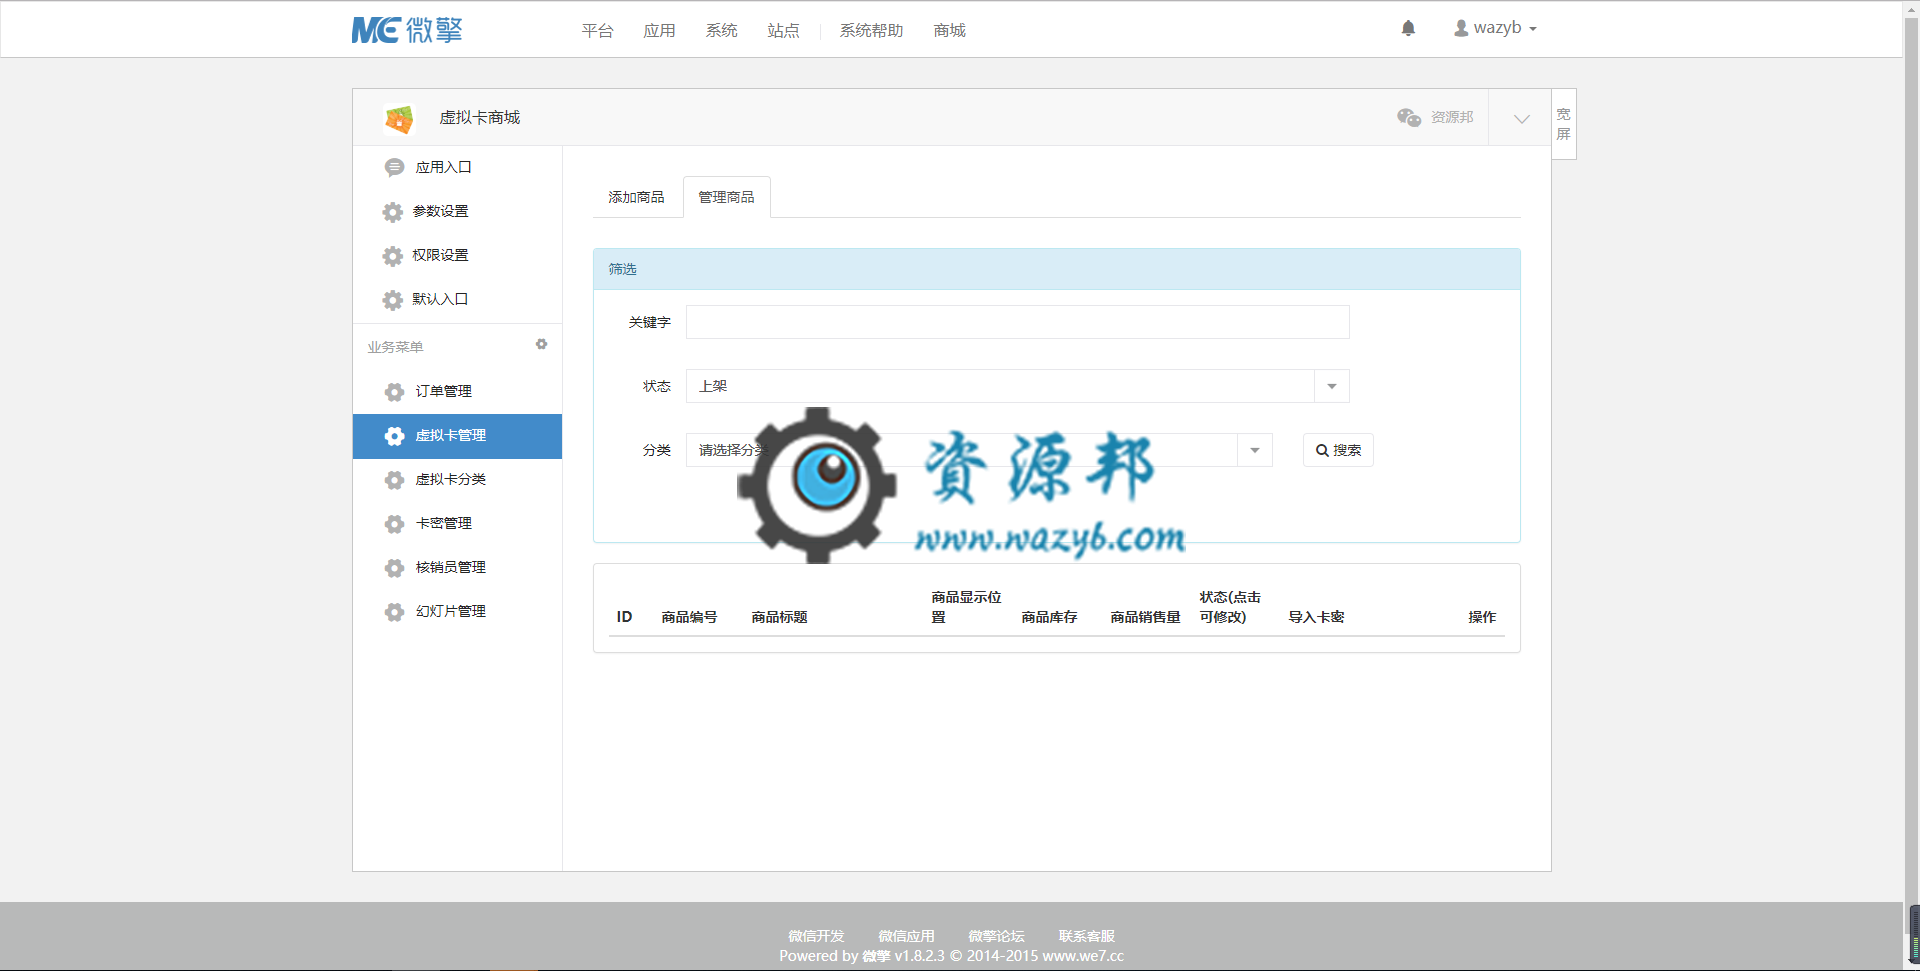Click the 商品标题 column header

click(x=779, y=617)
